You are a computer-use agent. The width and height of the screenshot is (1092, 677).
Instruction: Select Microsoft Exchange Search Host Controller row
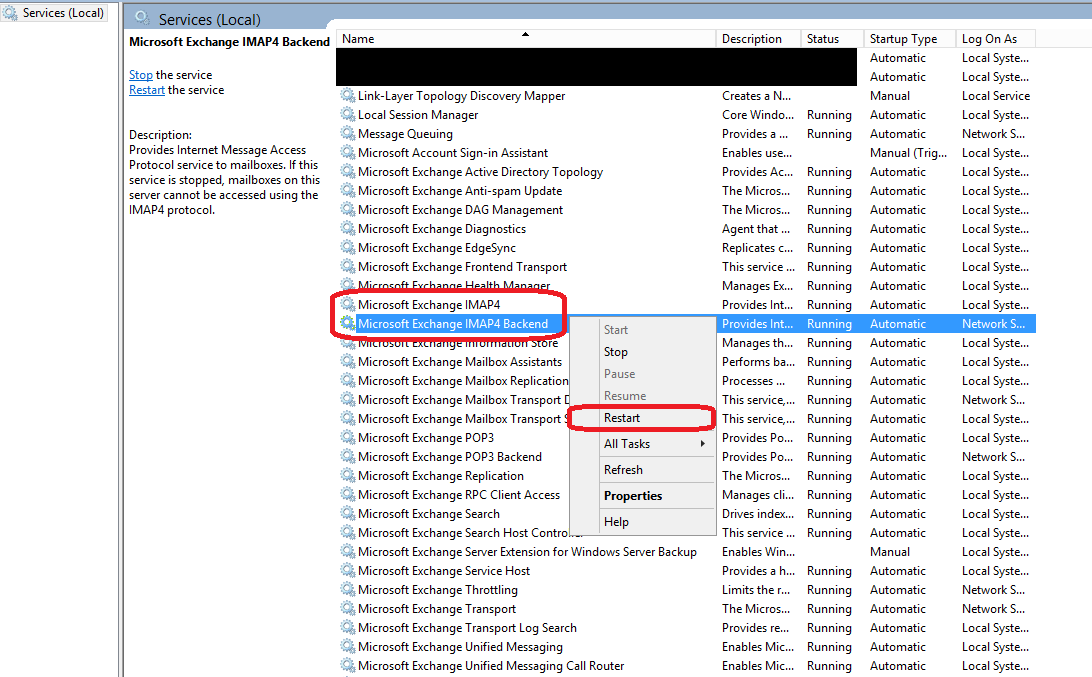click(x=686, y=533)
